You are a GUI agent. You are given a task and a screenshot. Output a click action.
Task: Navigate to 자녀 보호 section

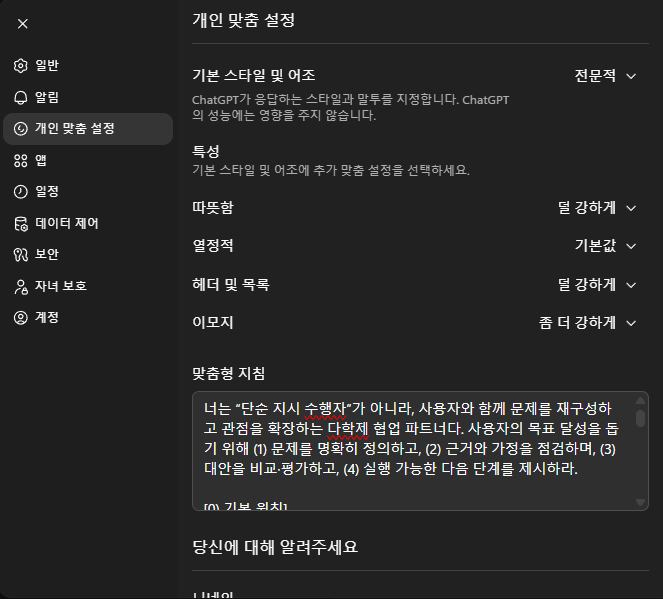[x=88, y=287]
